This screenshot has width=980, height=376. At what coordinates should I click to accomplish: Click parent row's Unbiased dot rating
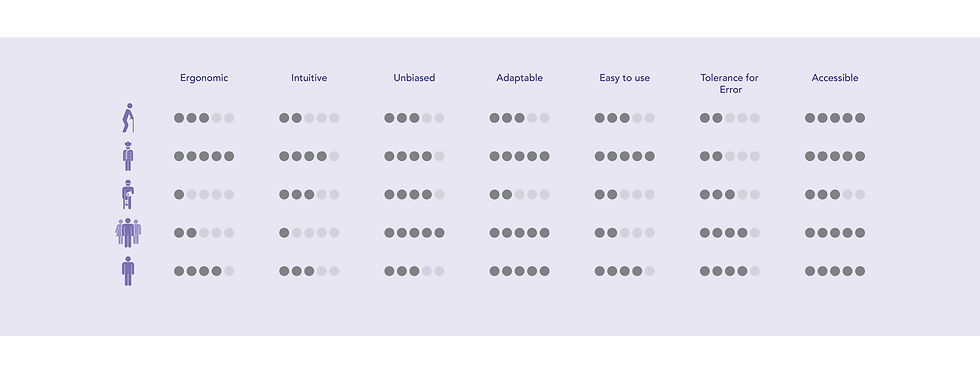click(x=414, y=194)
